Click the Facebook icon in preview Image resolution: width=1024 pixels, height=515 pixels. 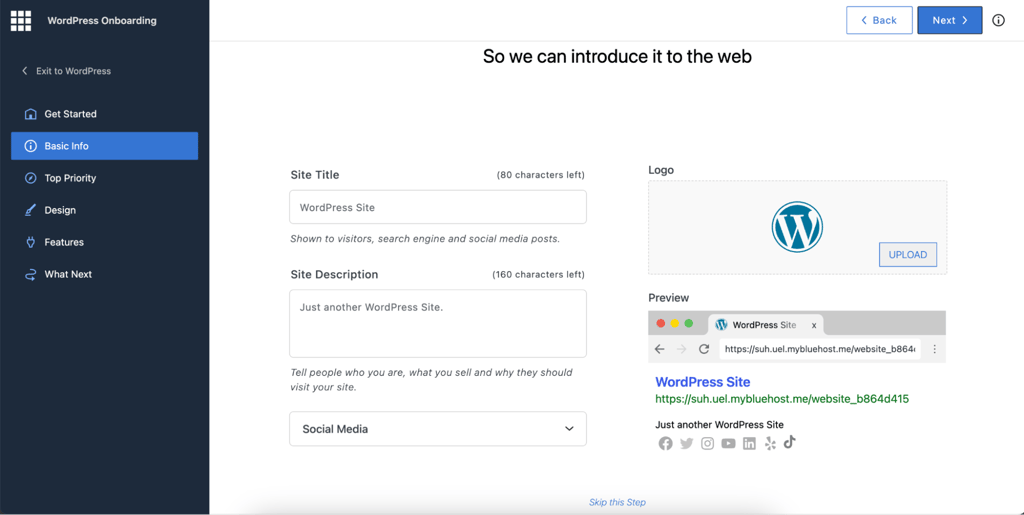pyautogui.click(x=665, y=444)
